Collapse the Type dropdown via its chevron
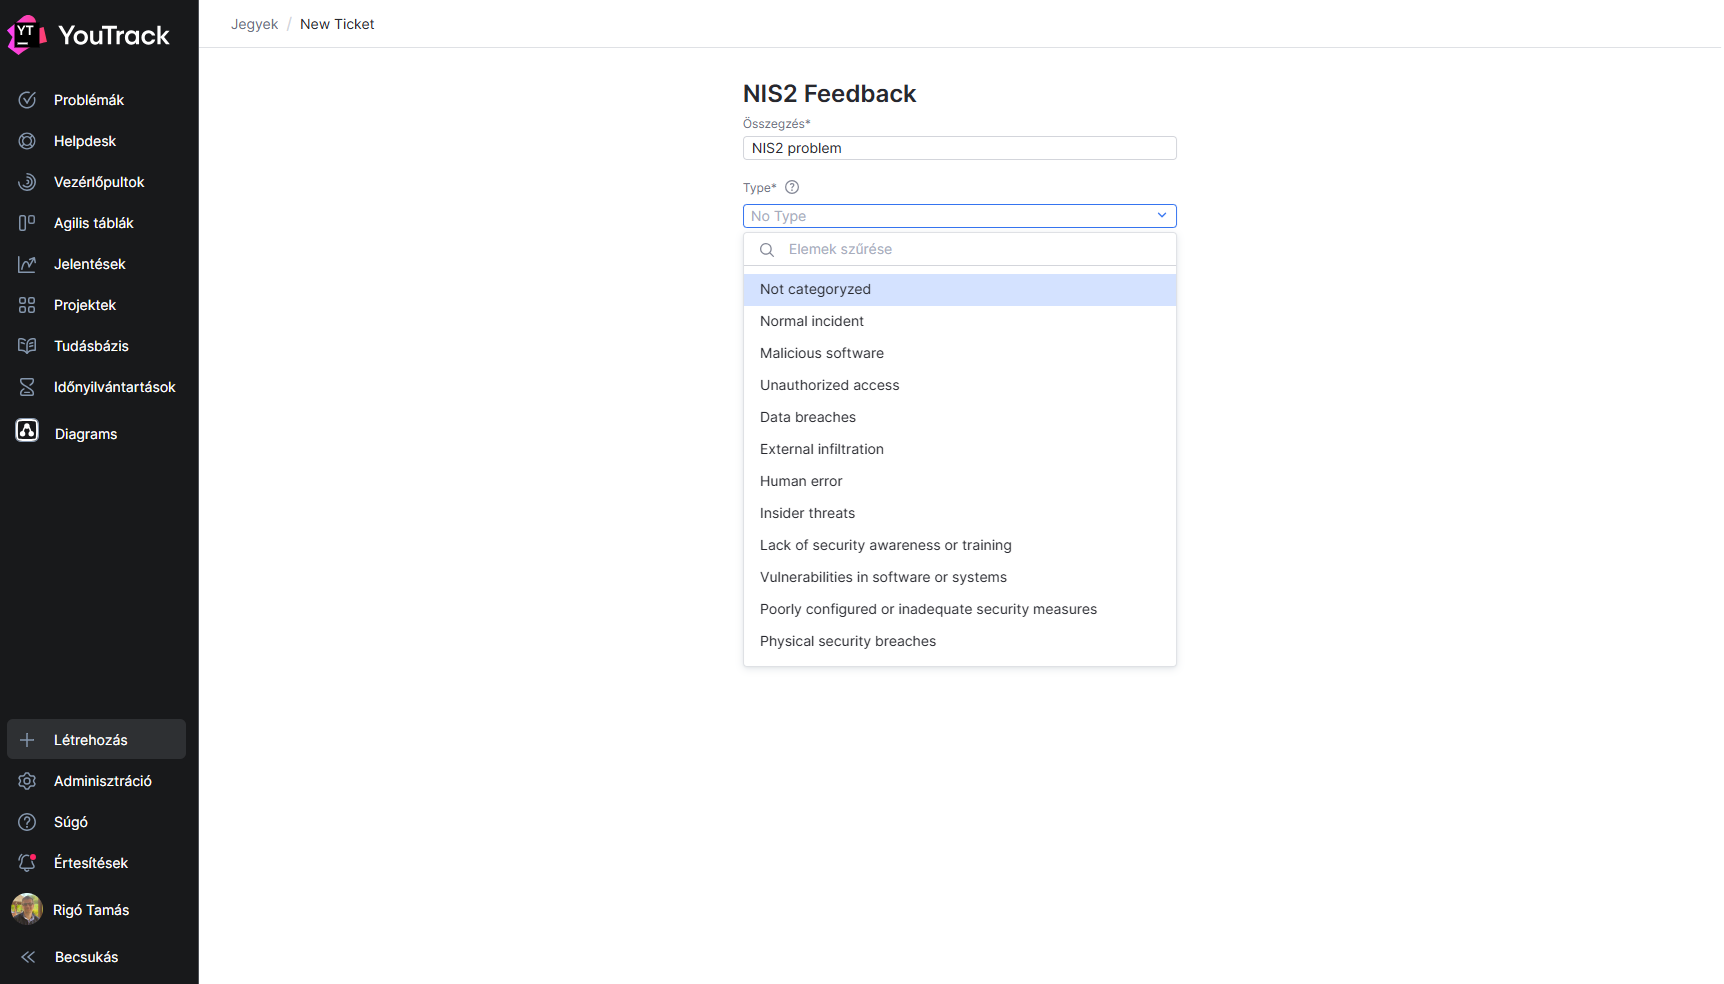This screenshot has width=1724, height=984. (1161, 216)
